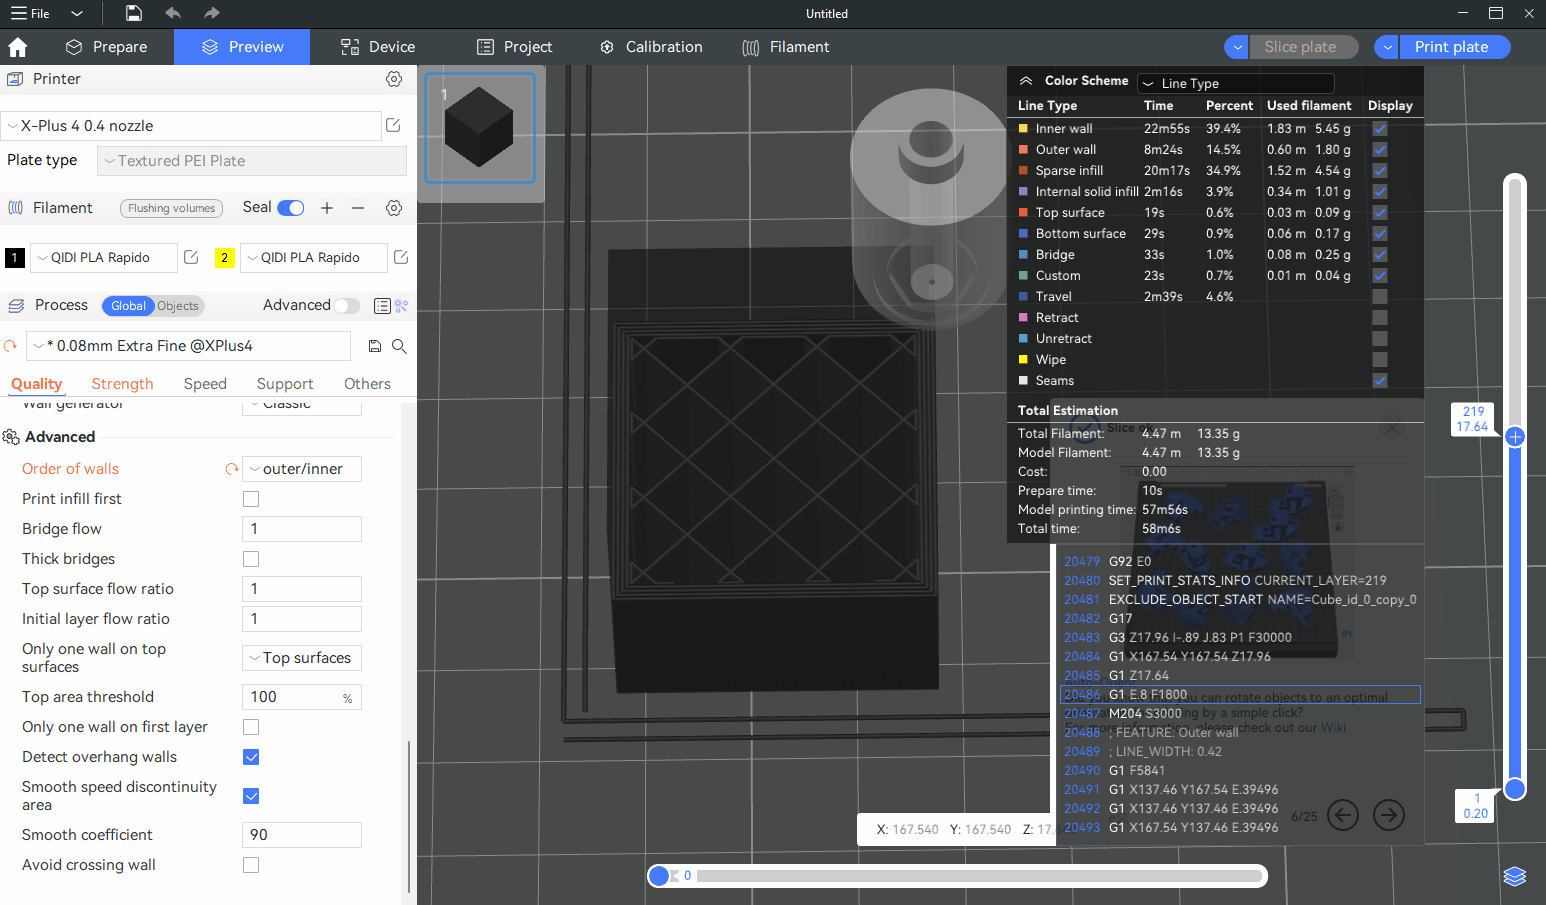Remove a filament with minus icon
Screen dimensions: 1546x905
(x=358, y=208)
